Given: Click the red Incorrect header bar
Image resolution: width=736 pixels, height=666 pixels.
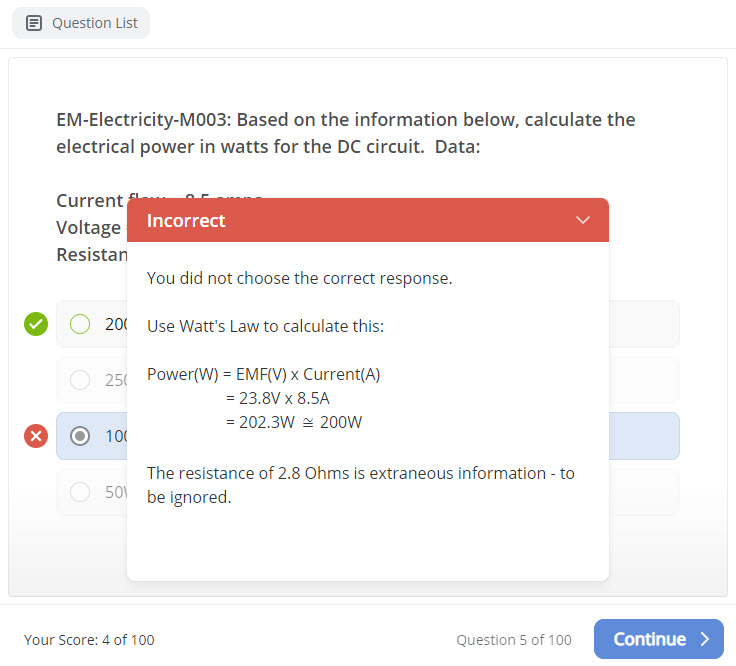Looking at the screenshot, I should tap(368, 220).
